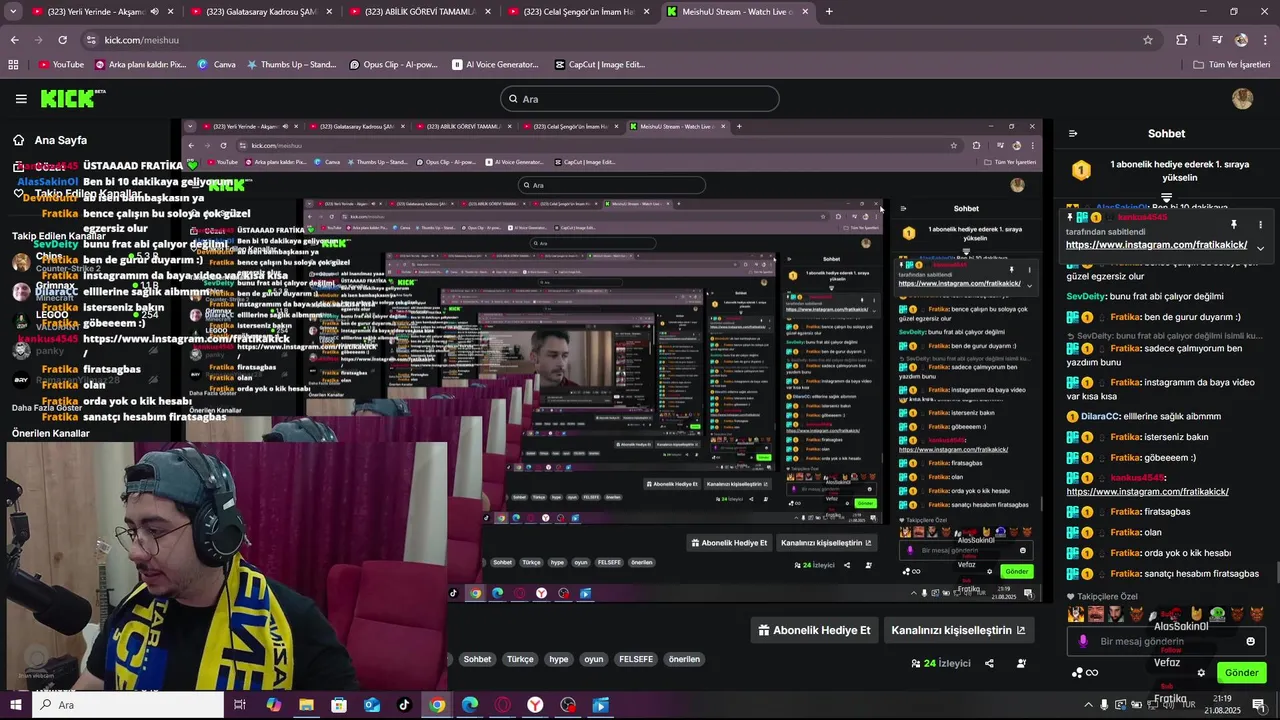Focus the Kick Ara search box
The image size is (1280, 720).
click(x=640, y=99)
